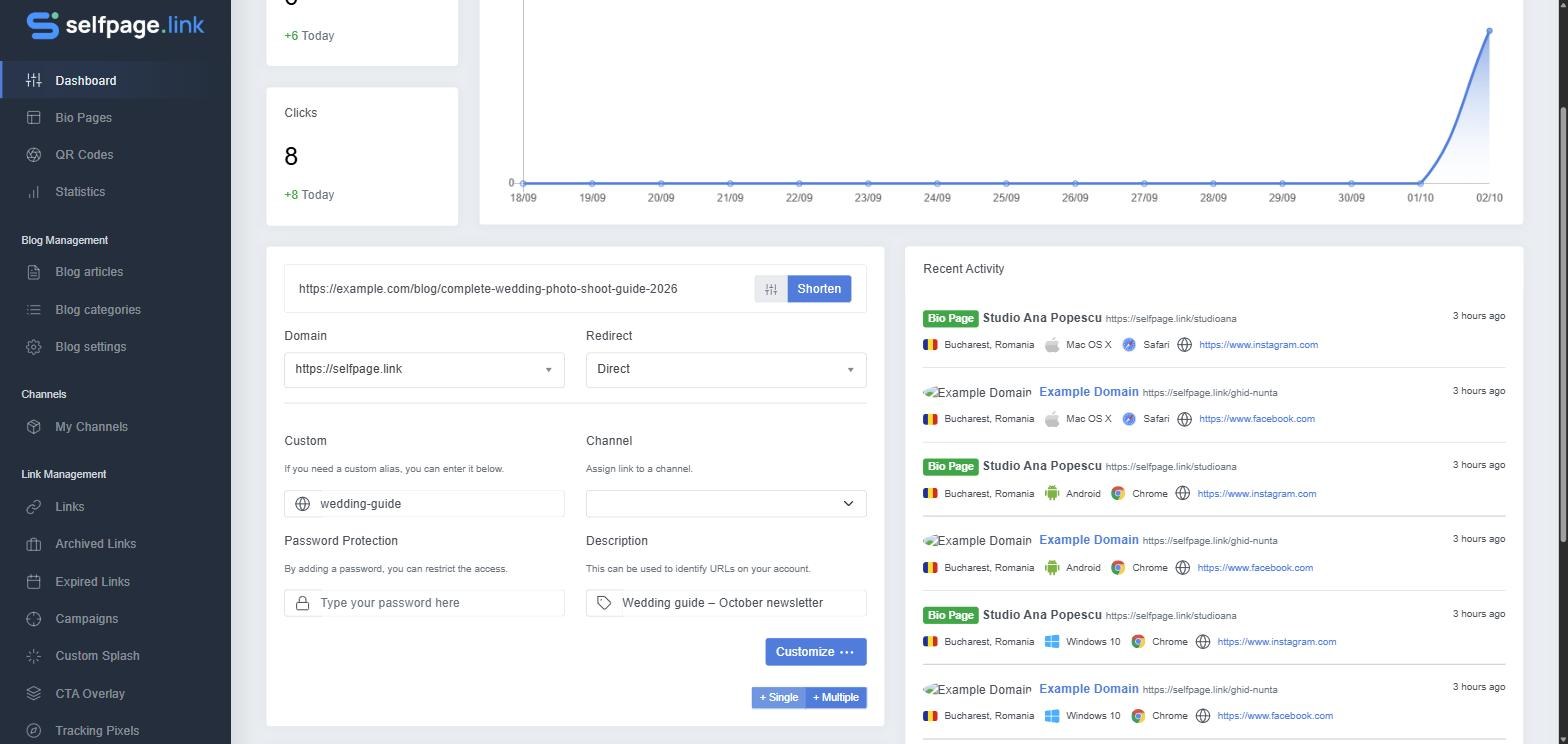Focus the long URL input field

(522, 289)
